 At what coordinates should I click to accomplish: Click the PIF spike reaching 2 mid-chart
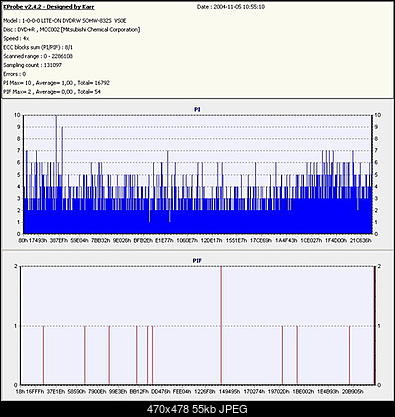click(221, 325)
